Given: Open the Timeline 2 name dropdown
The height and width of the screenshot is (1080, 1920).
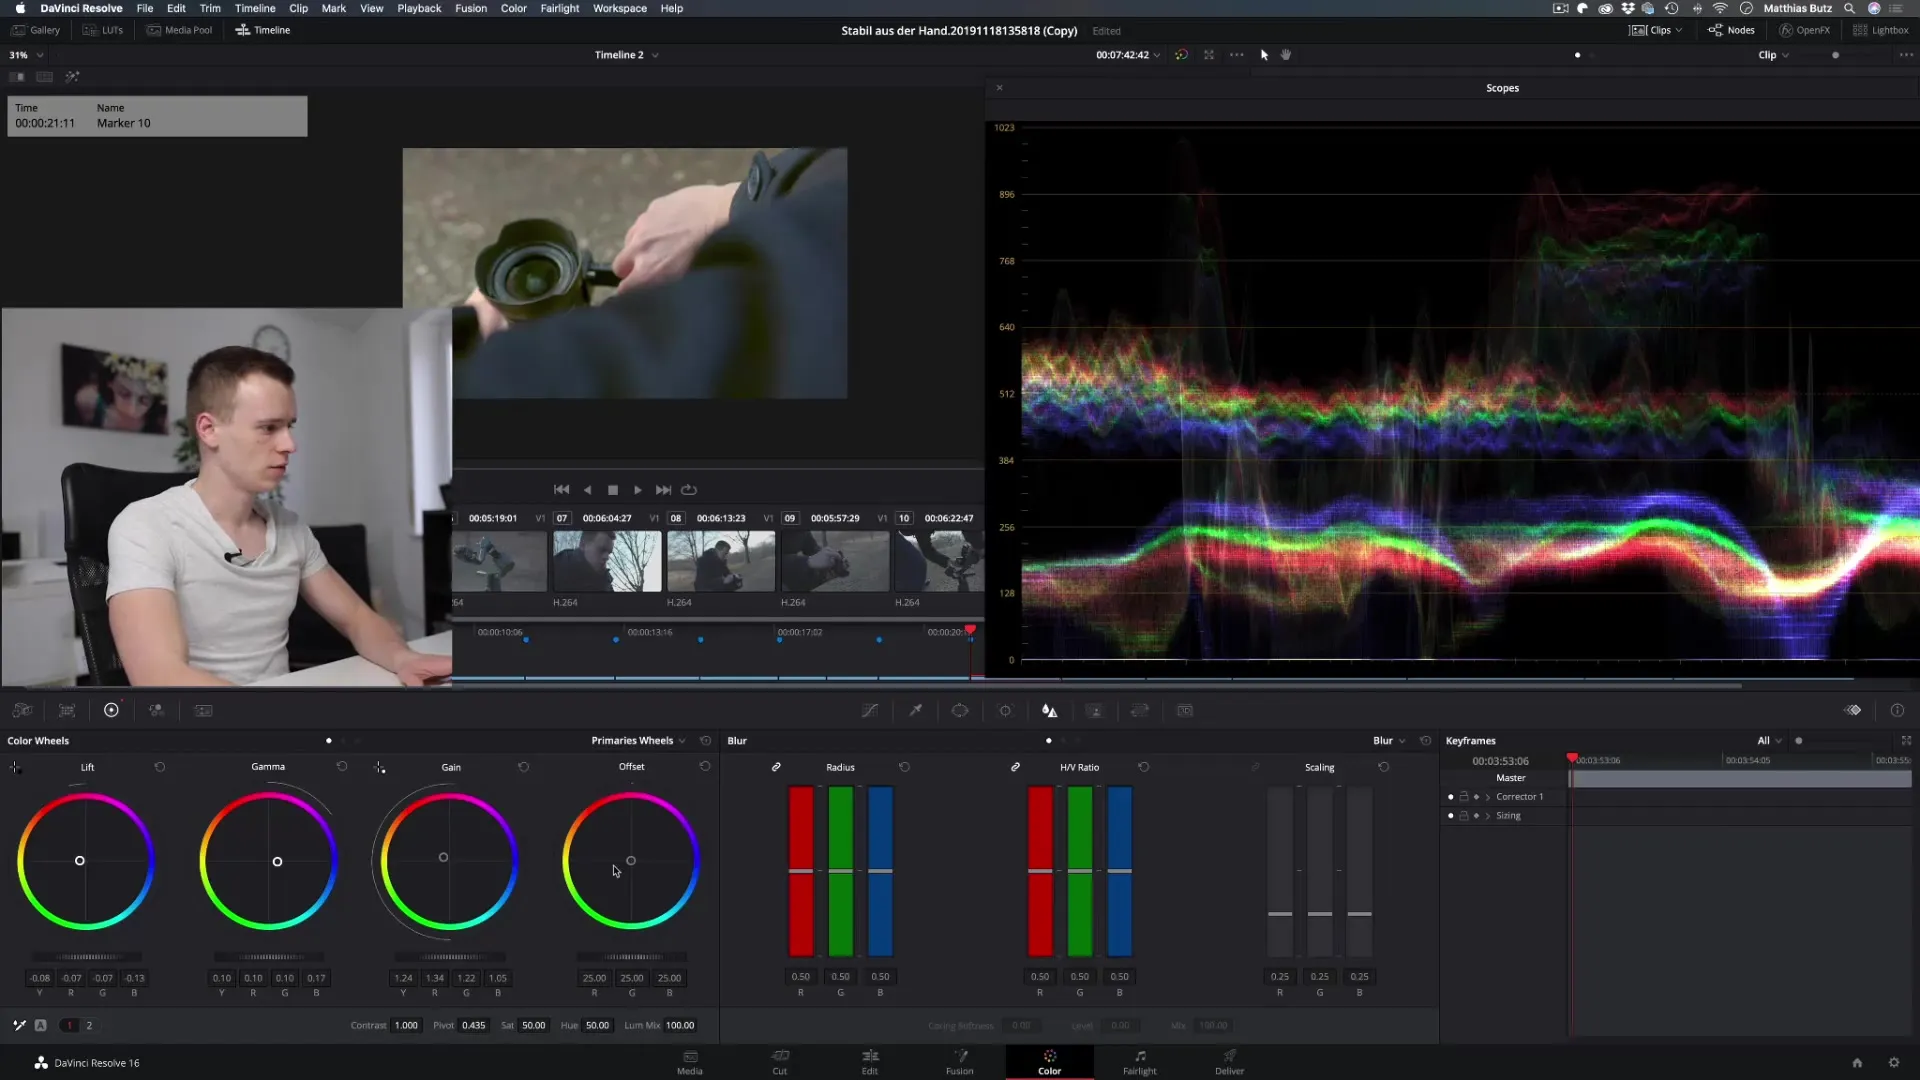Looking at the screenshot, I should (627, 55).
